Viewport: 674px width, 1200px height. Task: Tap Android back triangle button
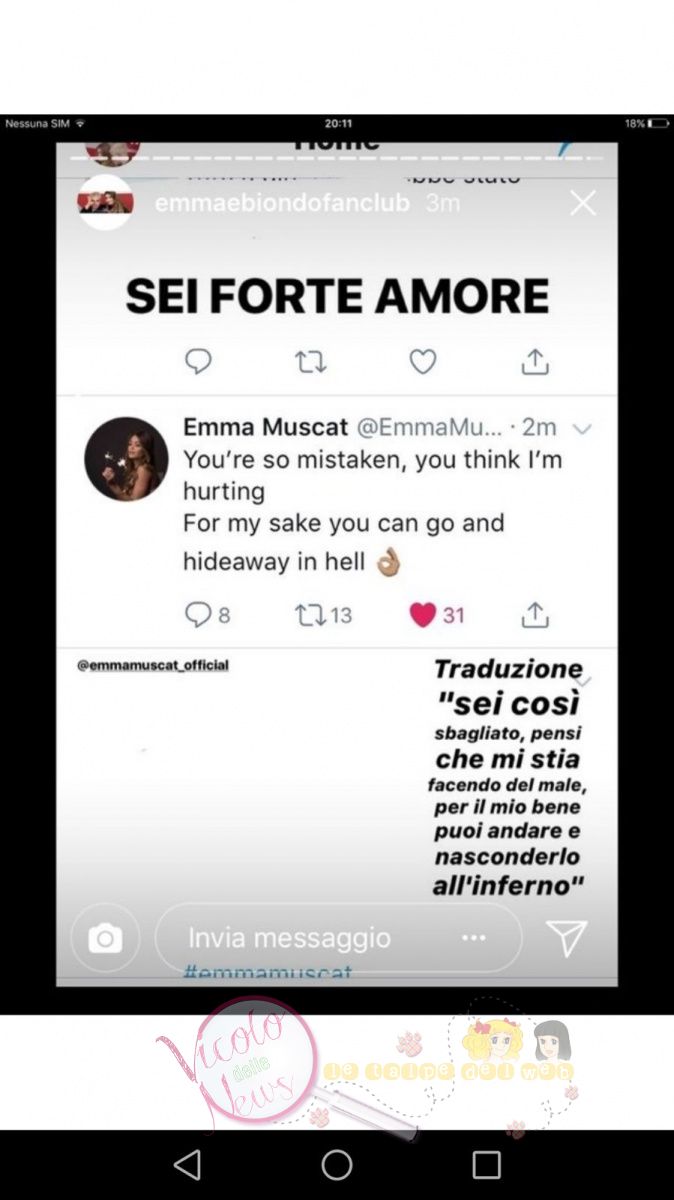187,1165
